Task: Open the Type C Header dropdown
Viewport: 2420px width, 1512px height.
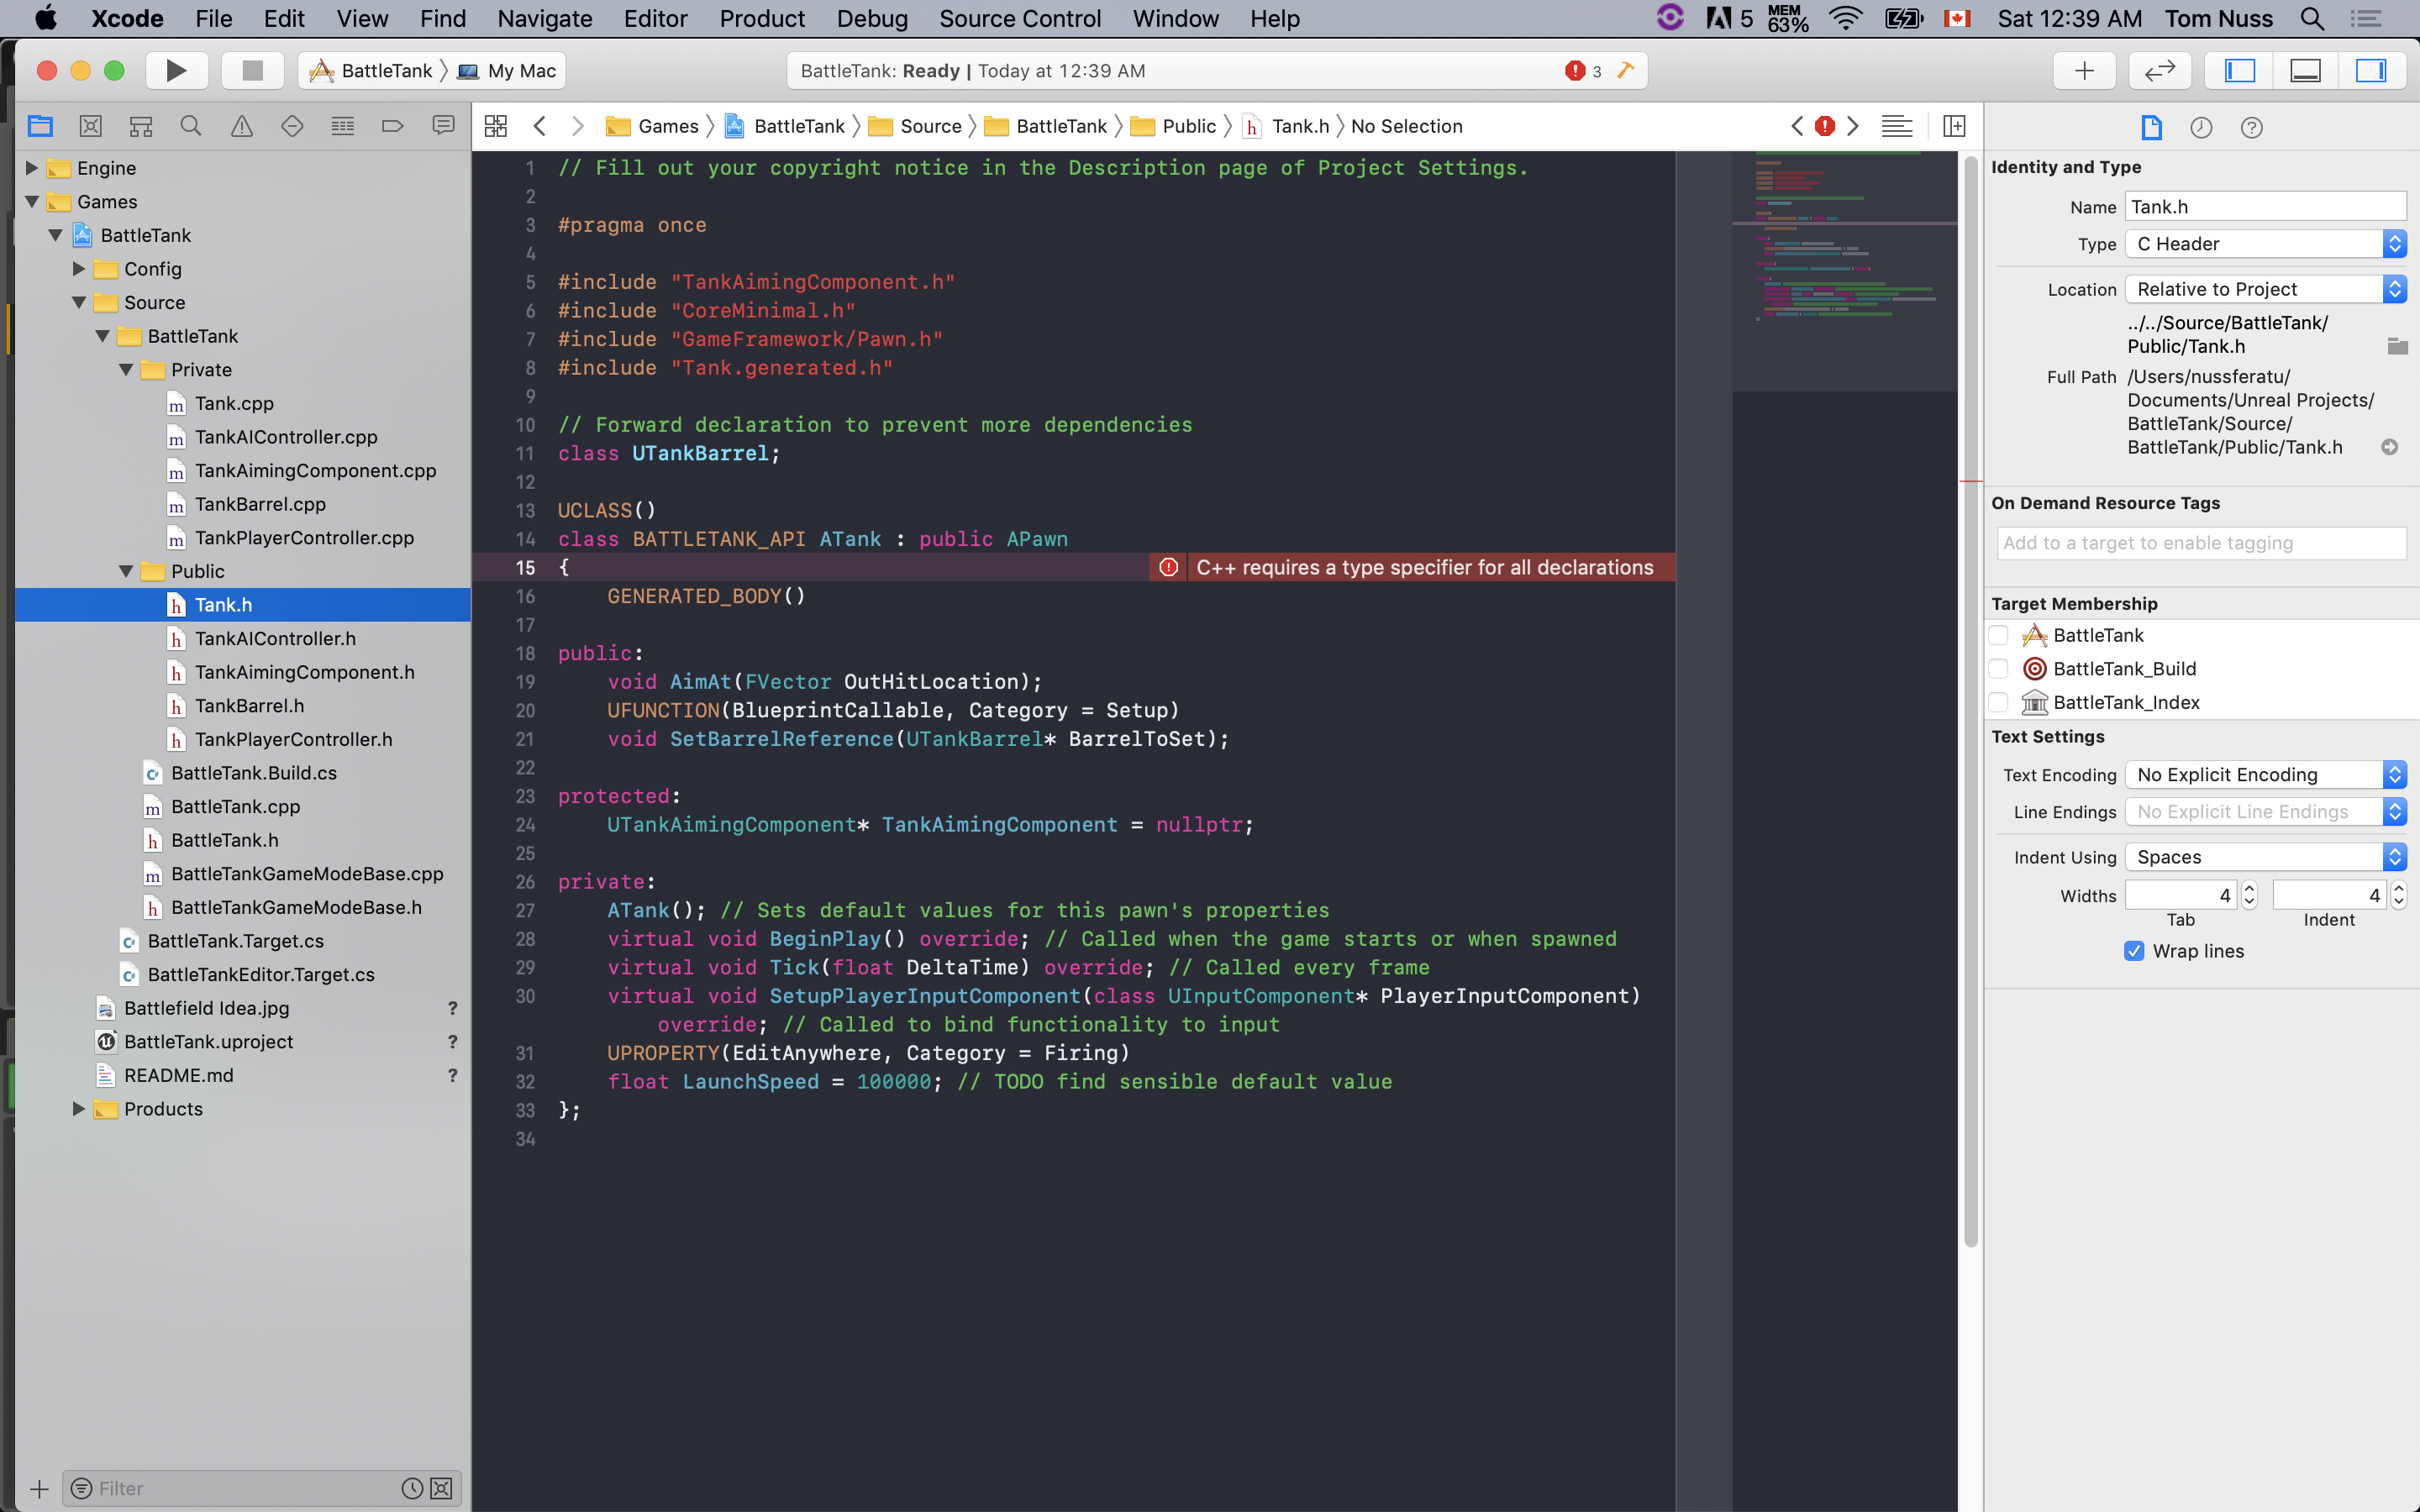Action: click(x=2265, y=244)
